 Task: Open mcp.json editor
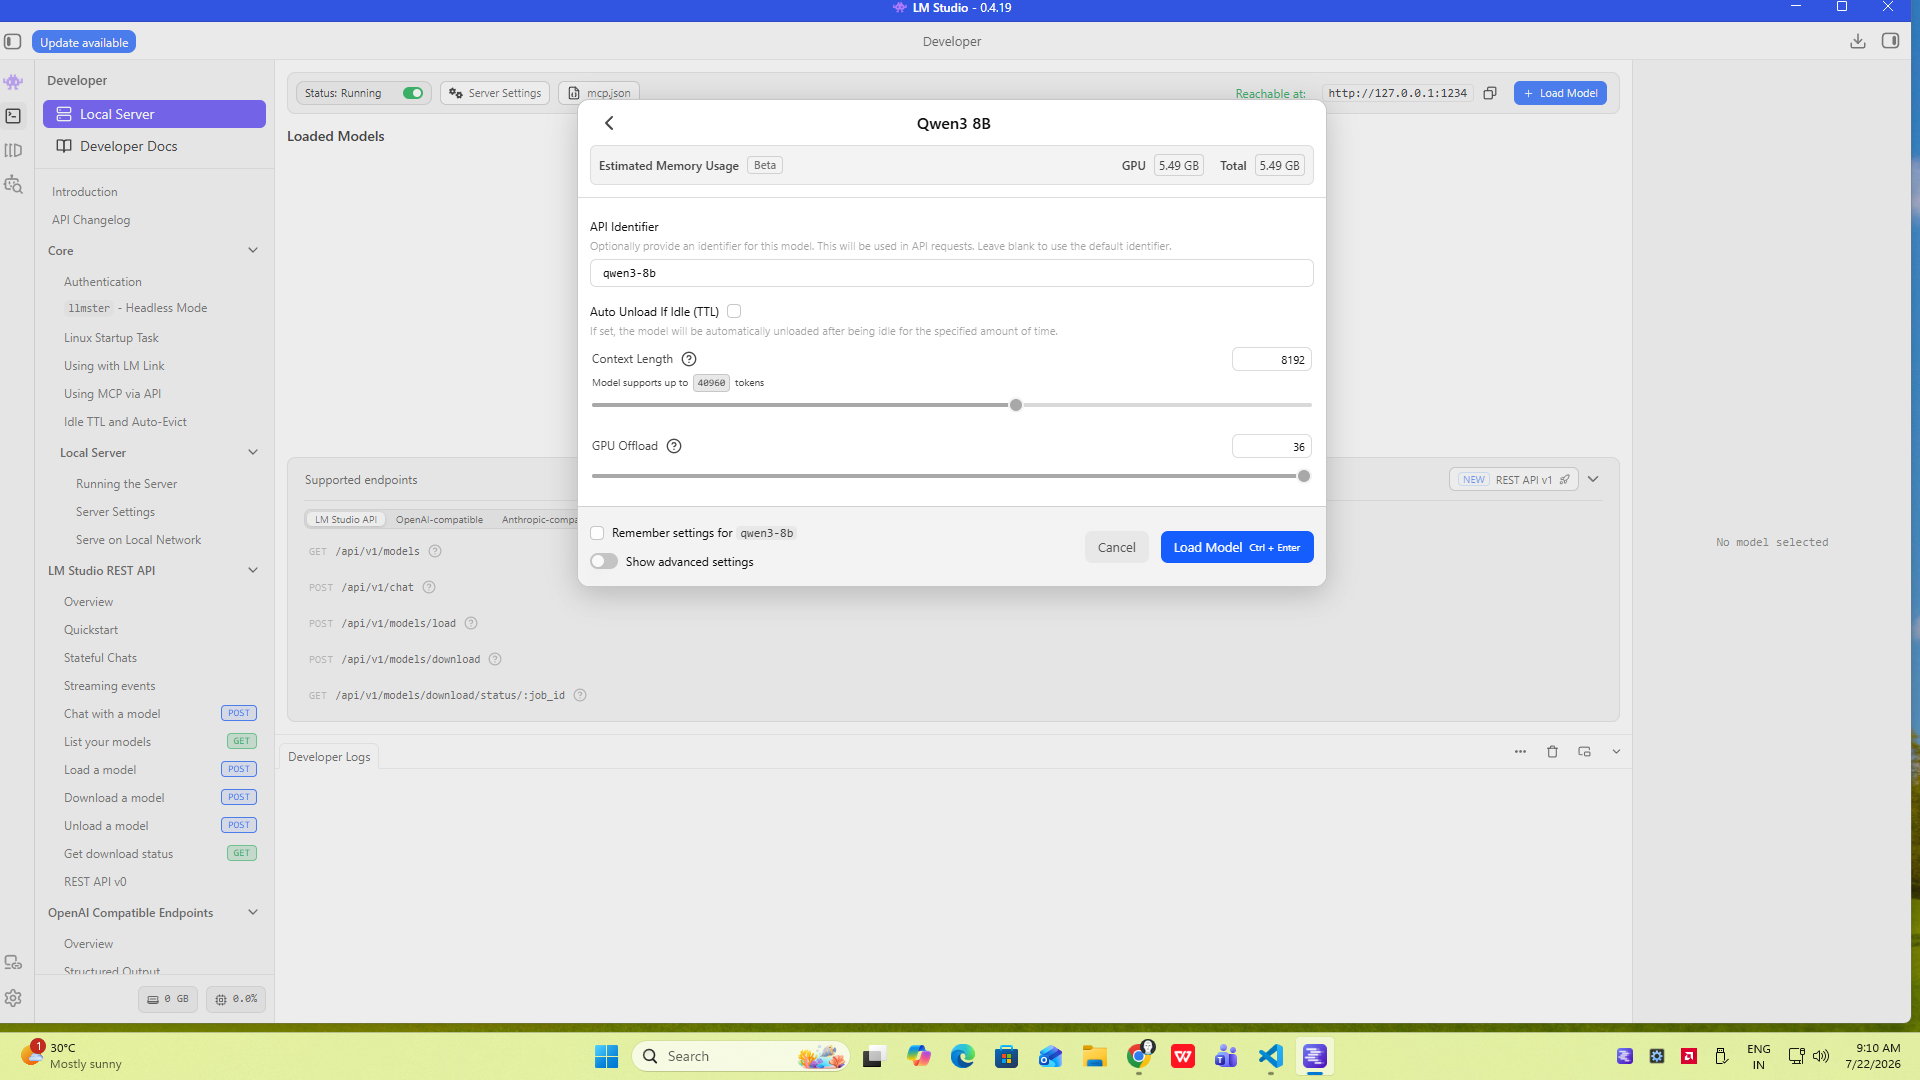(599, 93)
